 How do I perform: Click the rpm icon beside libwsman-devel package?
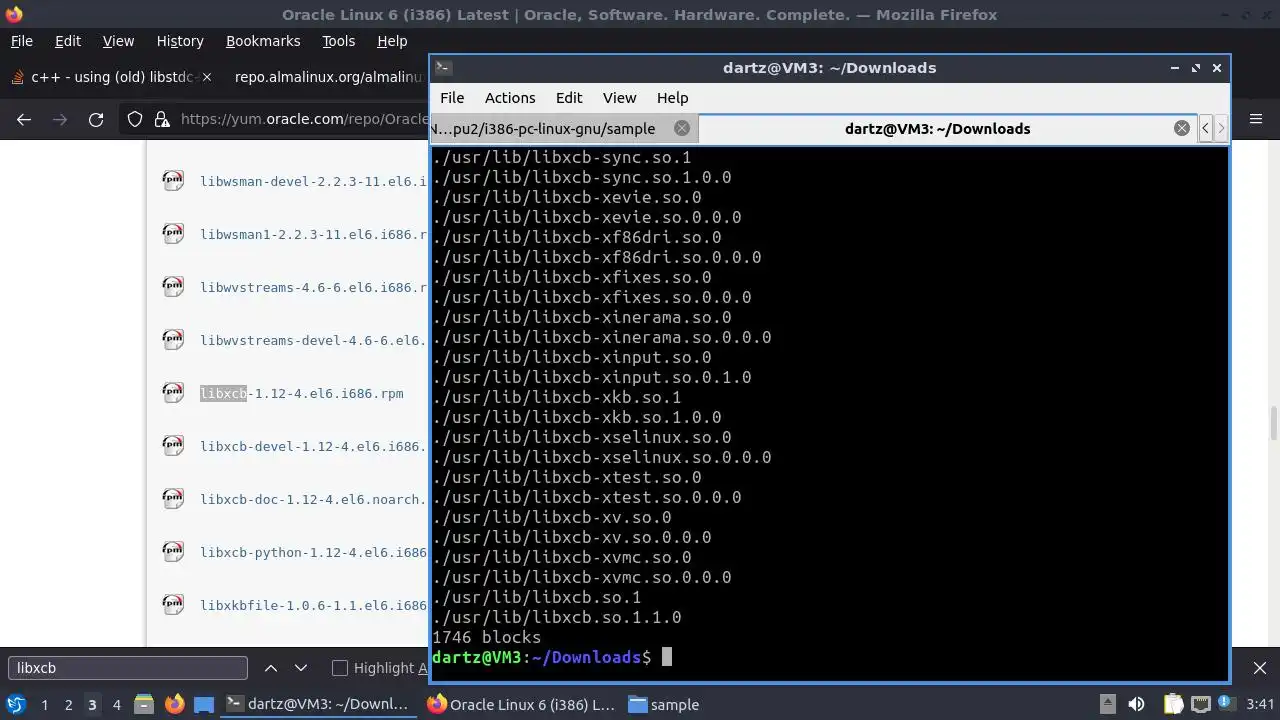coord(173,180)
